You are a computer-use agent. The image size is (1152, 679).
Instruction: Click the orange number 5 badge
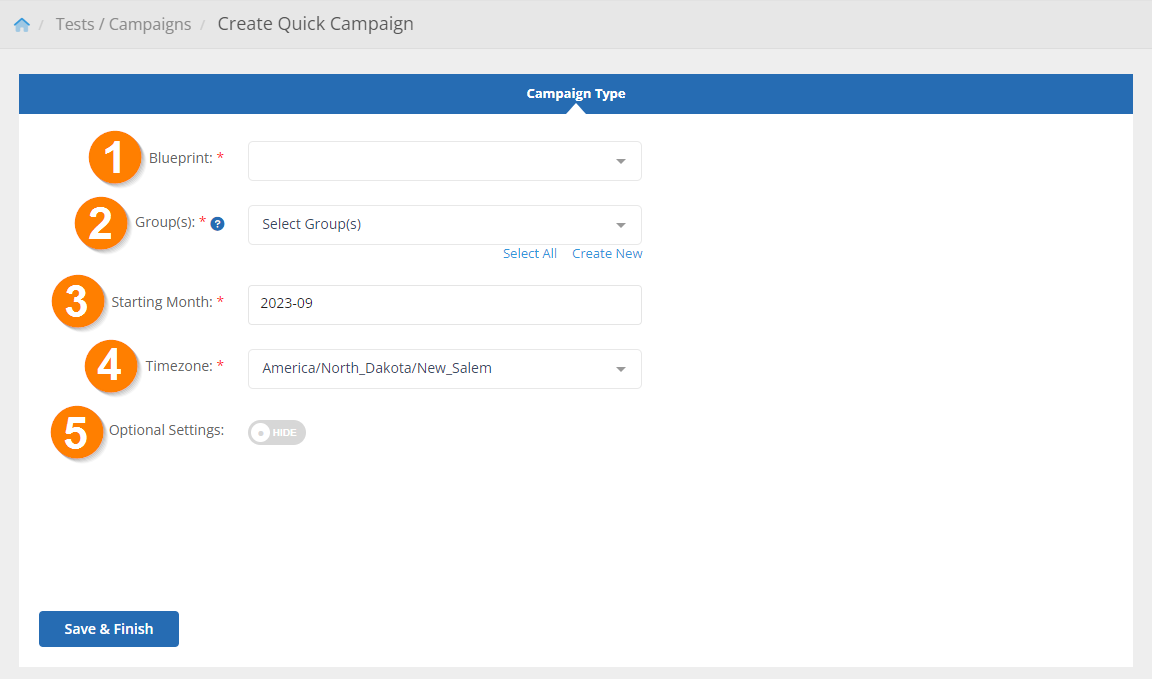pos(78,432)
